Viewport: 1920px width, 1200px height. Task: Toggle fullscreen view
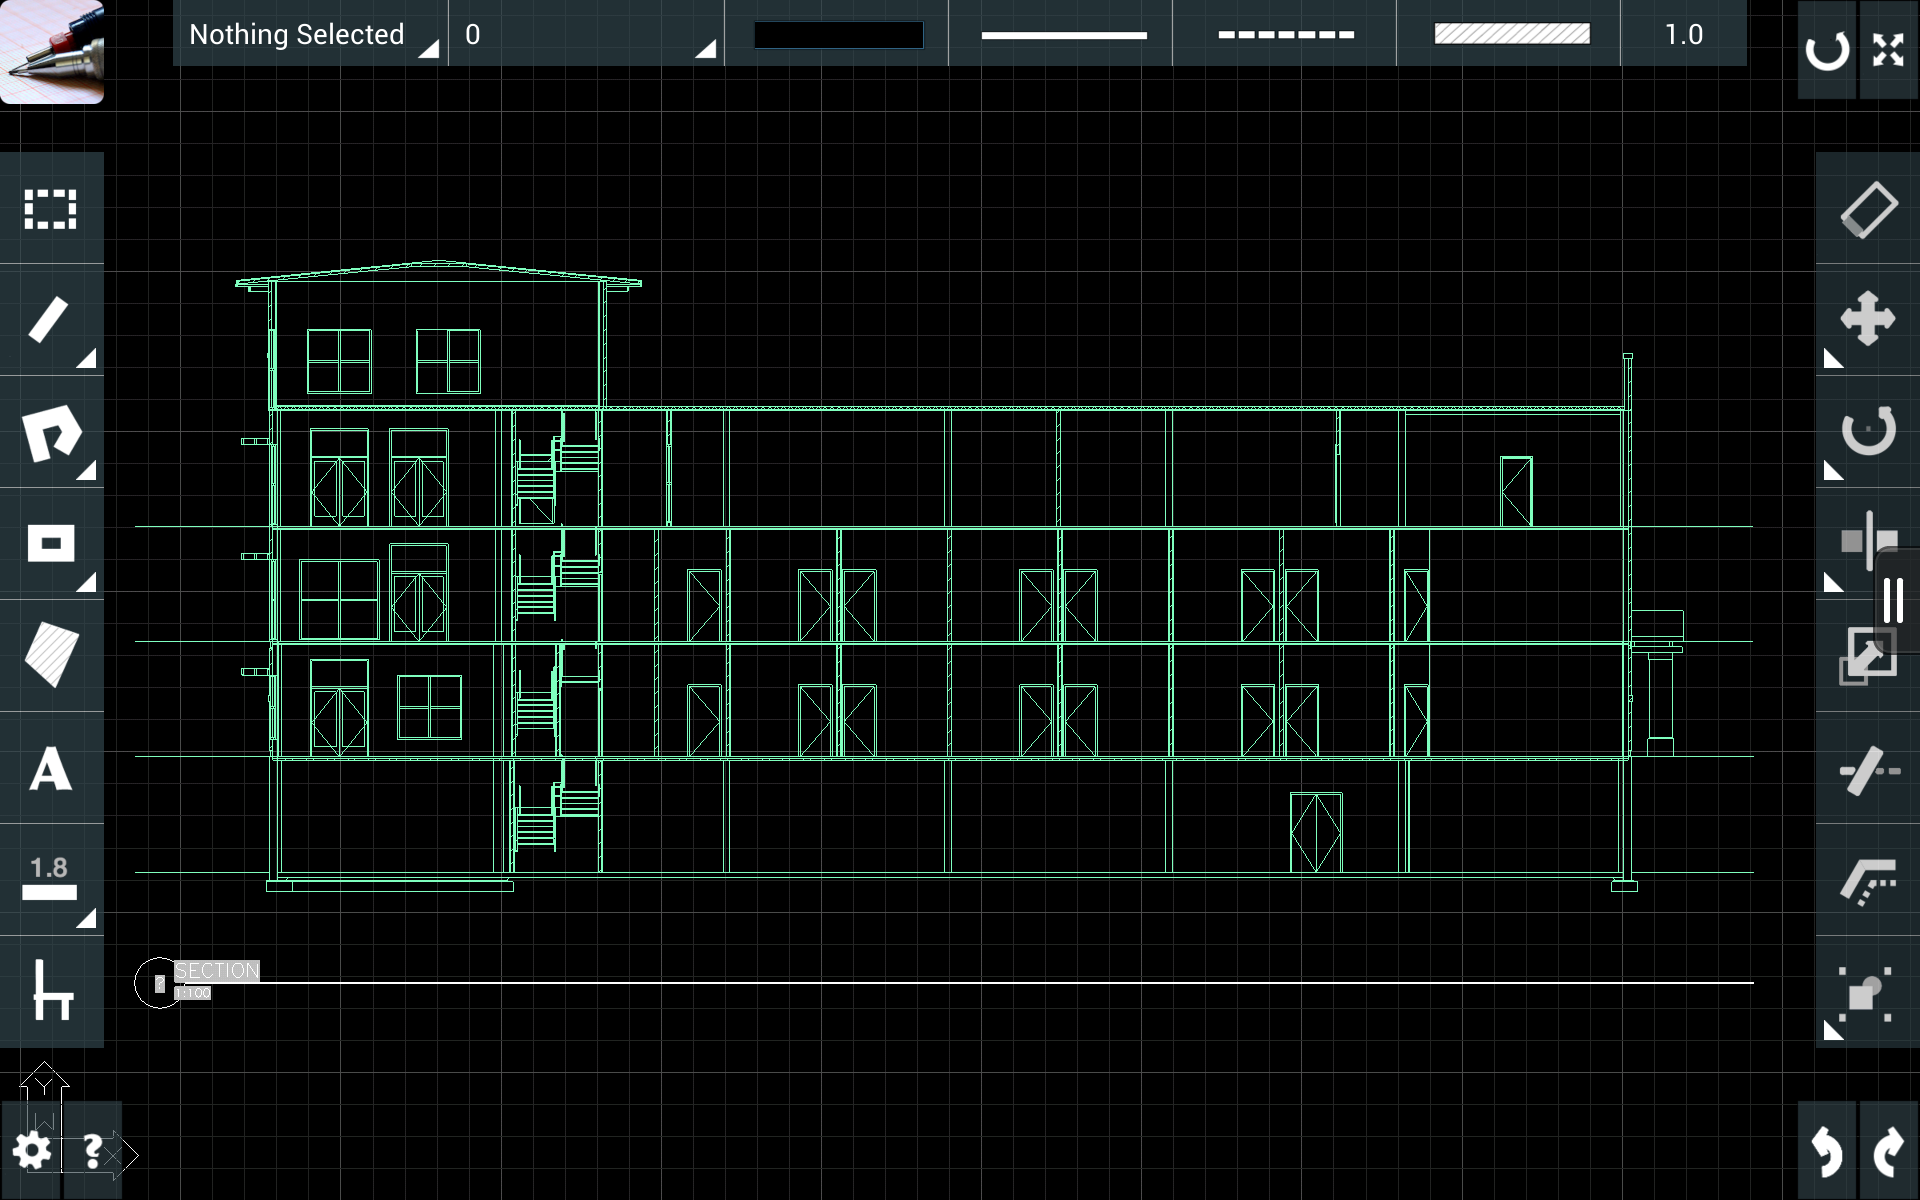click(1888, 50)
